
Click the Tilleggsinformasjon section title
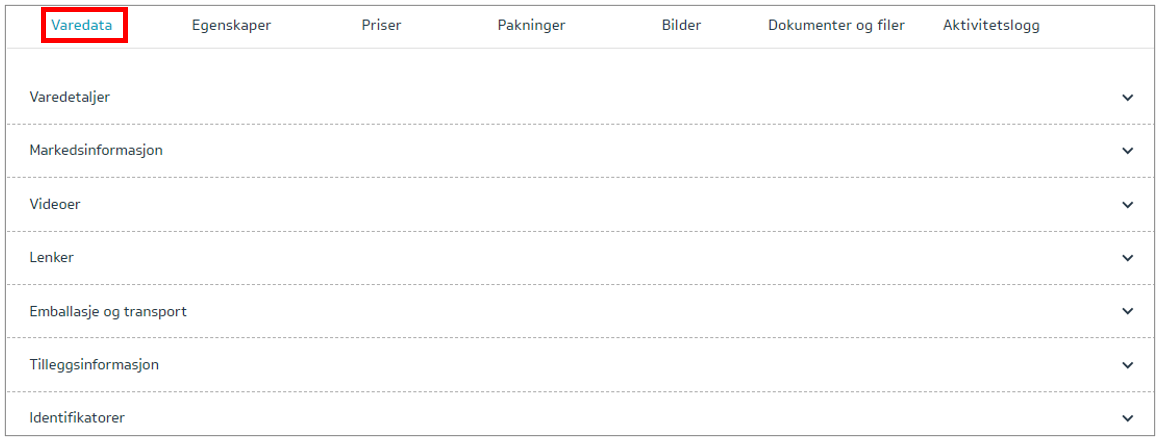[94, 365]
